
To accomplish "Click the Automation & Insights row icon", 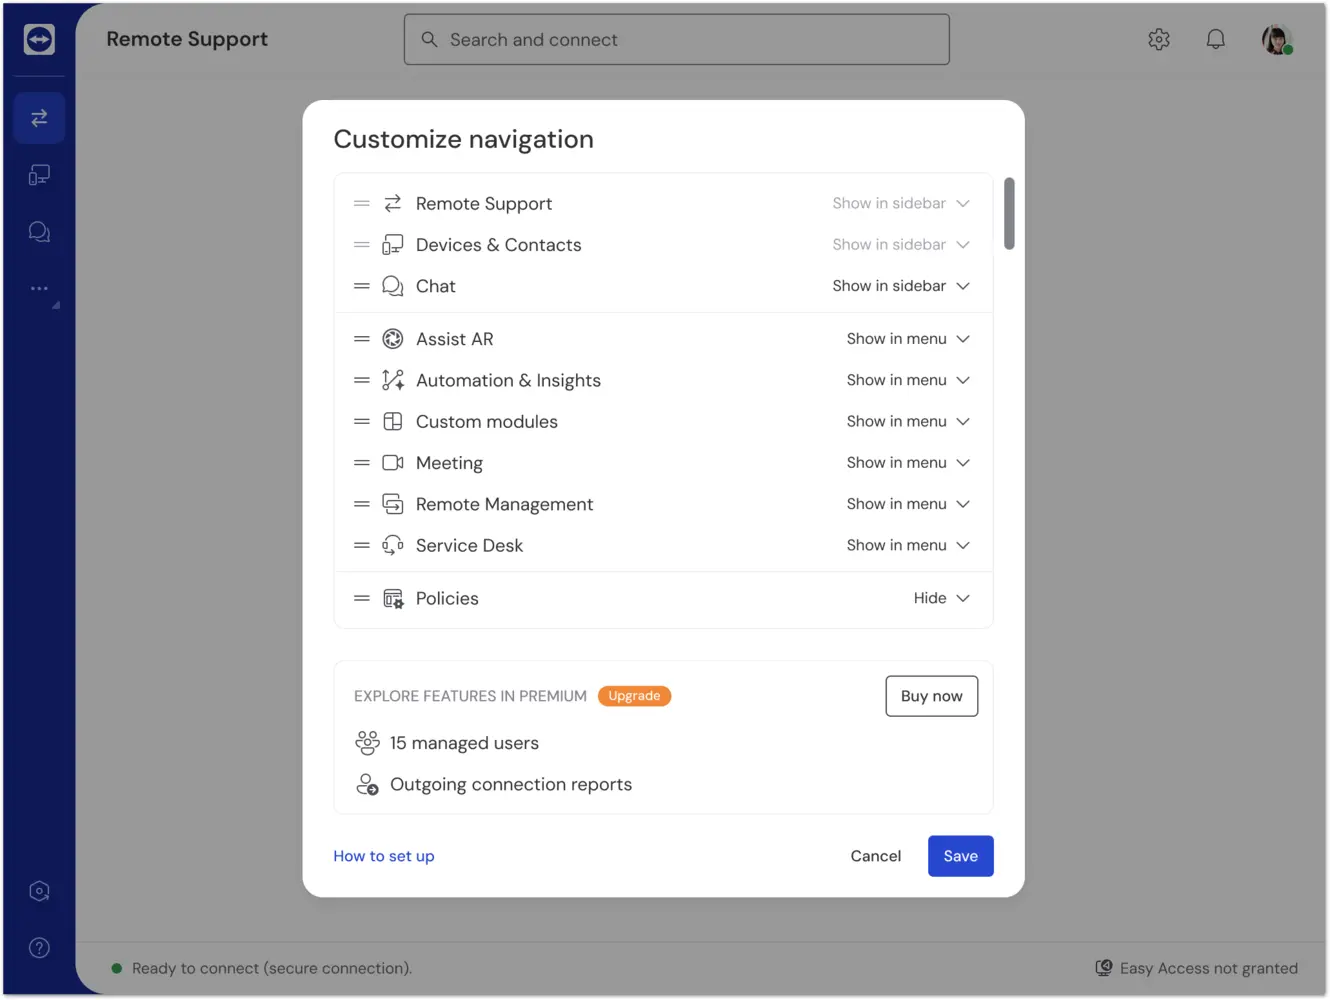I will (393, 380).
